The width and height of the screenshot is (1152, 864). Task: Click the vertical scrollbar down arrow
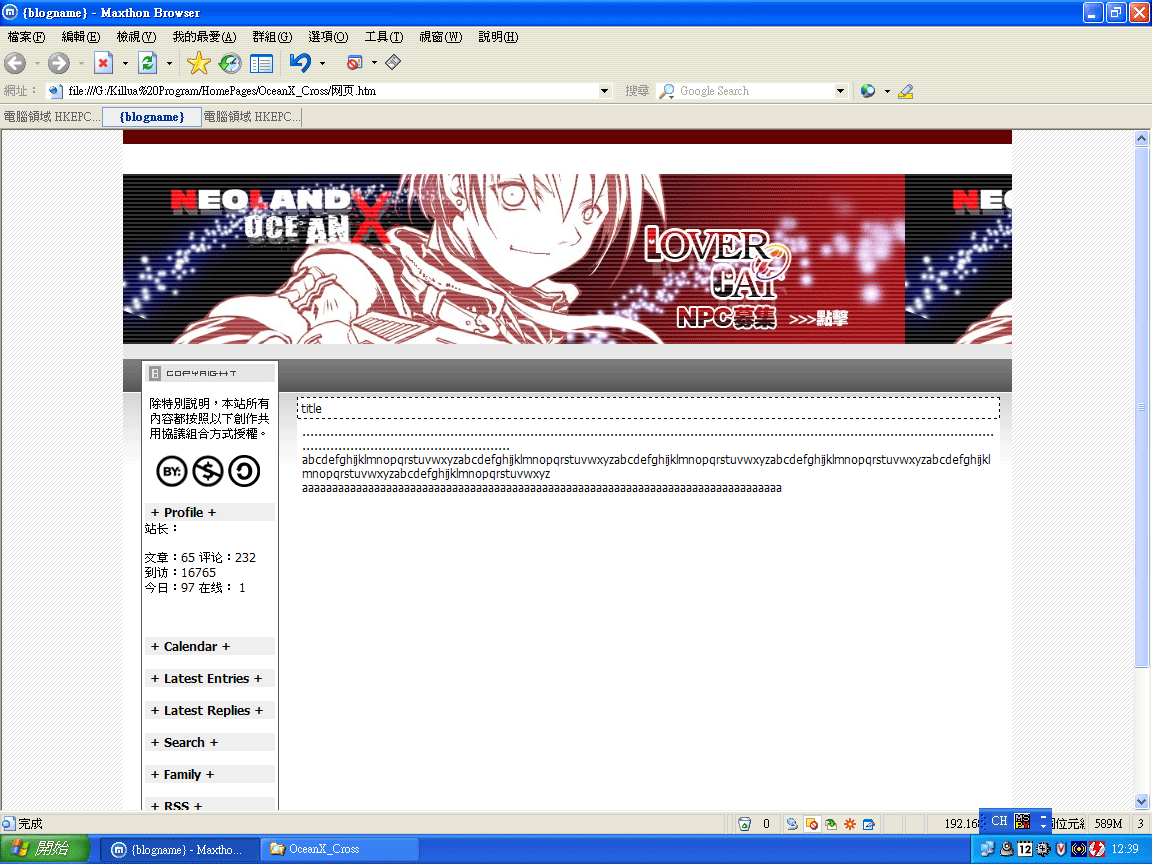tap(1141, 802)
